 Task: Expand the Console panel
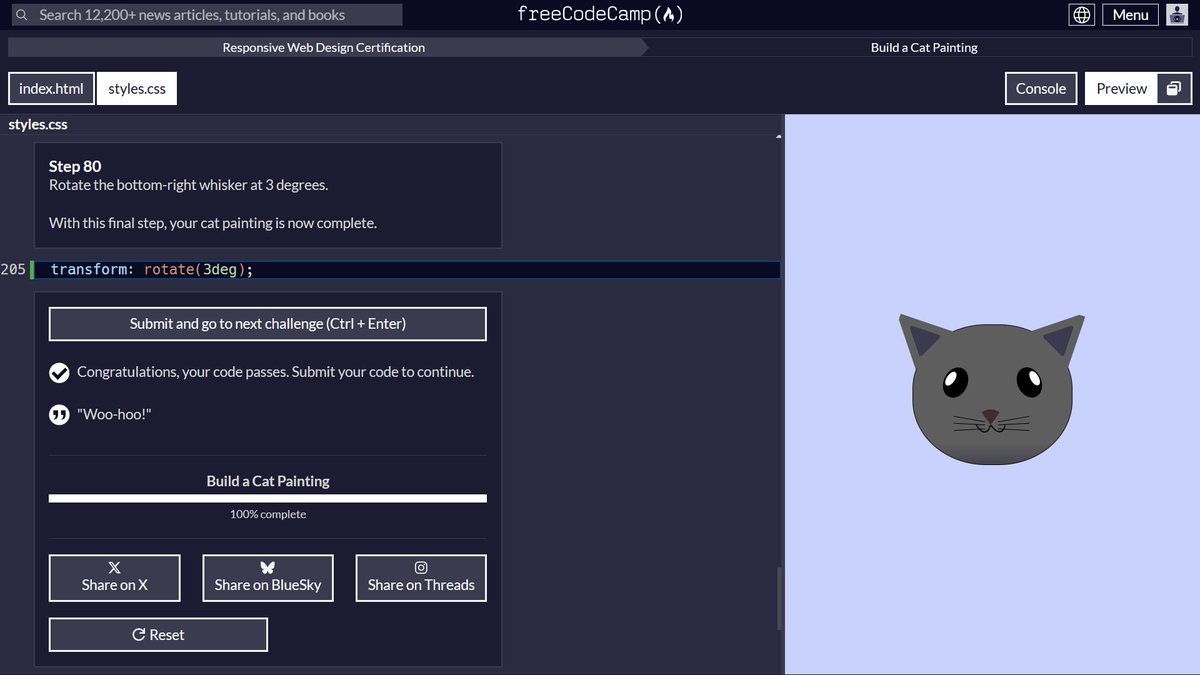click(x=1040, y=88)
